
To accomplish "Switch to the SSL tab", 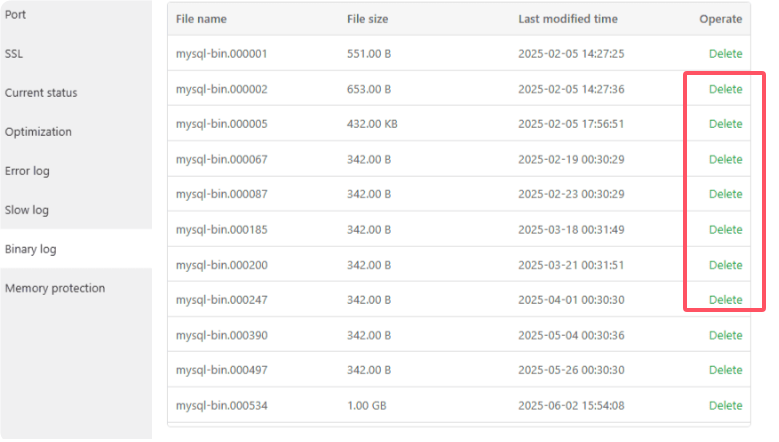I will point(14,54).
